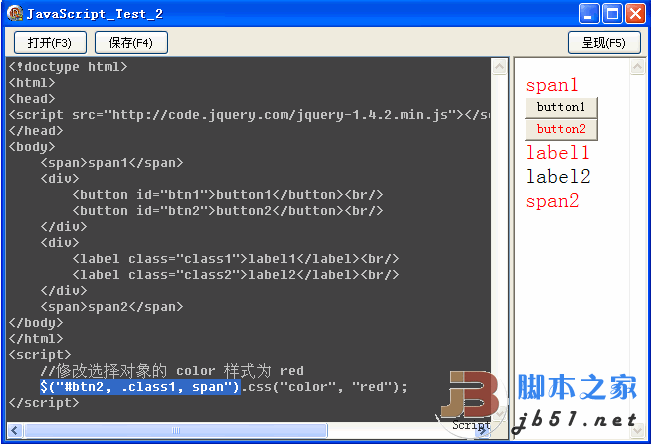Close the JavaScript_Test_2 window
The height and width of the screenshot is (444, 651).
[636, 13]
